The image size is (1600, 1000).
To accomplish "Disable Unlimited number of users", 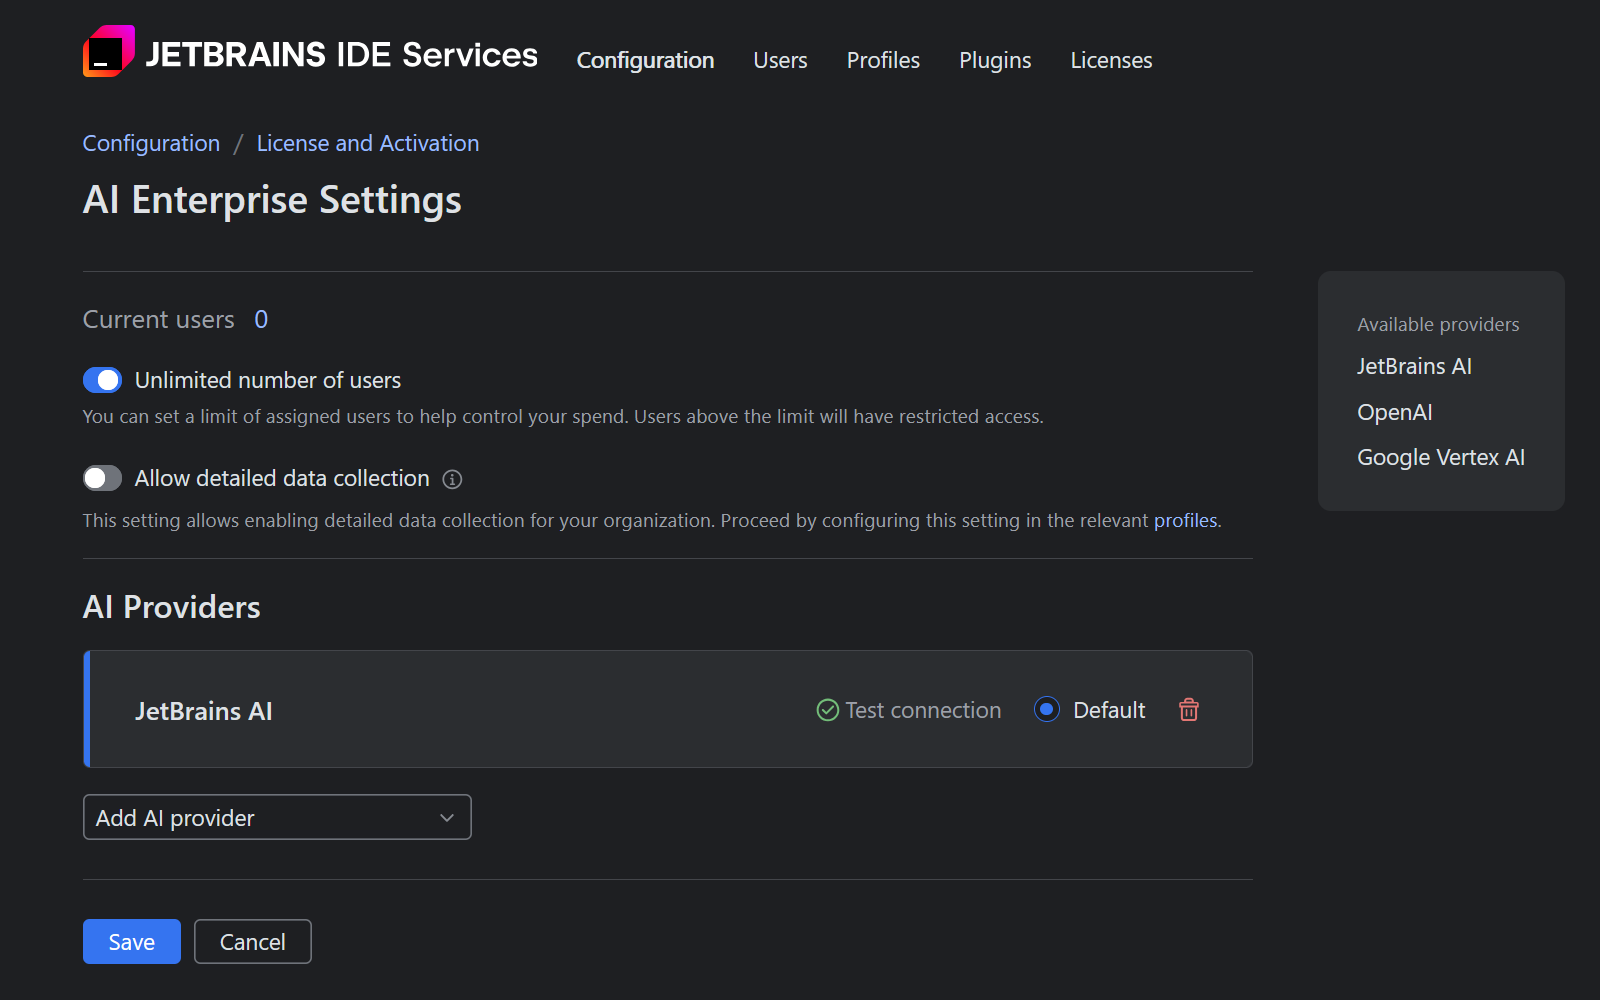I will 102,380.
